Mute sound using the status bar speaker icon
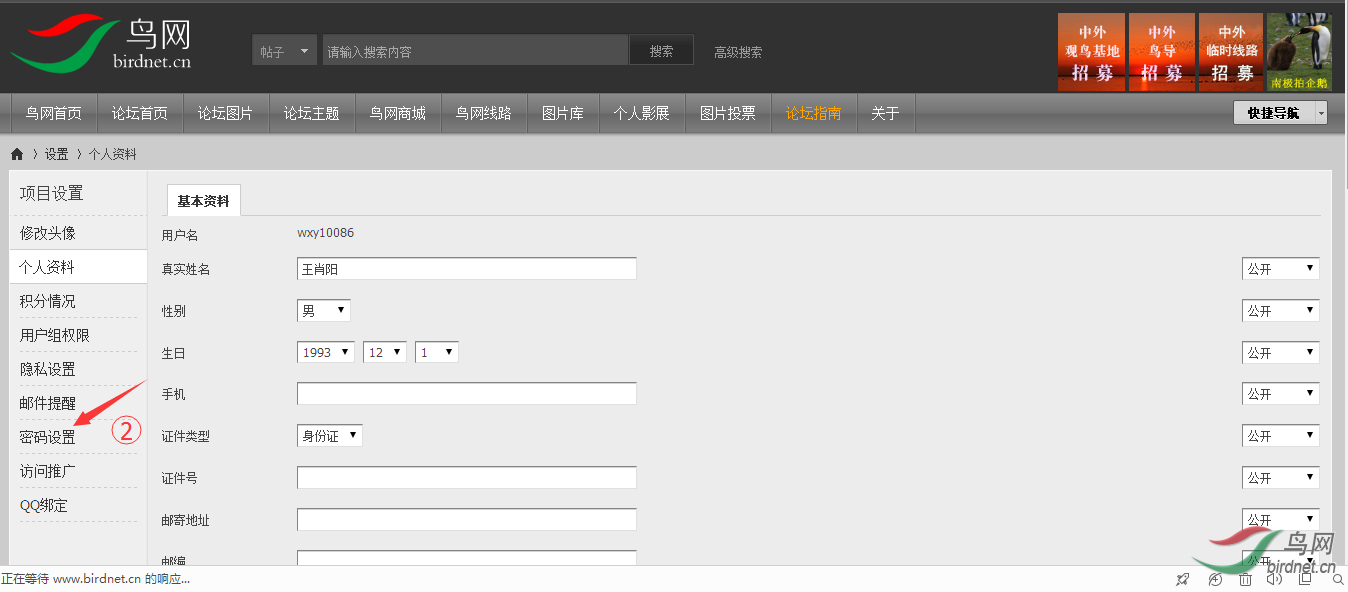The image size is (1348, 592). [x=1274, y=579]
